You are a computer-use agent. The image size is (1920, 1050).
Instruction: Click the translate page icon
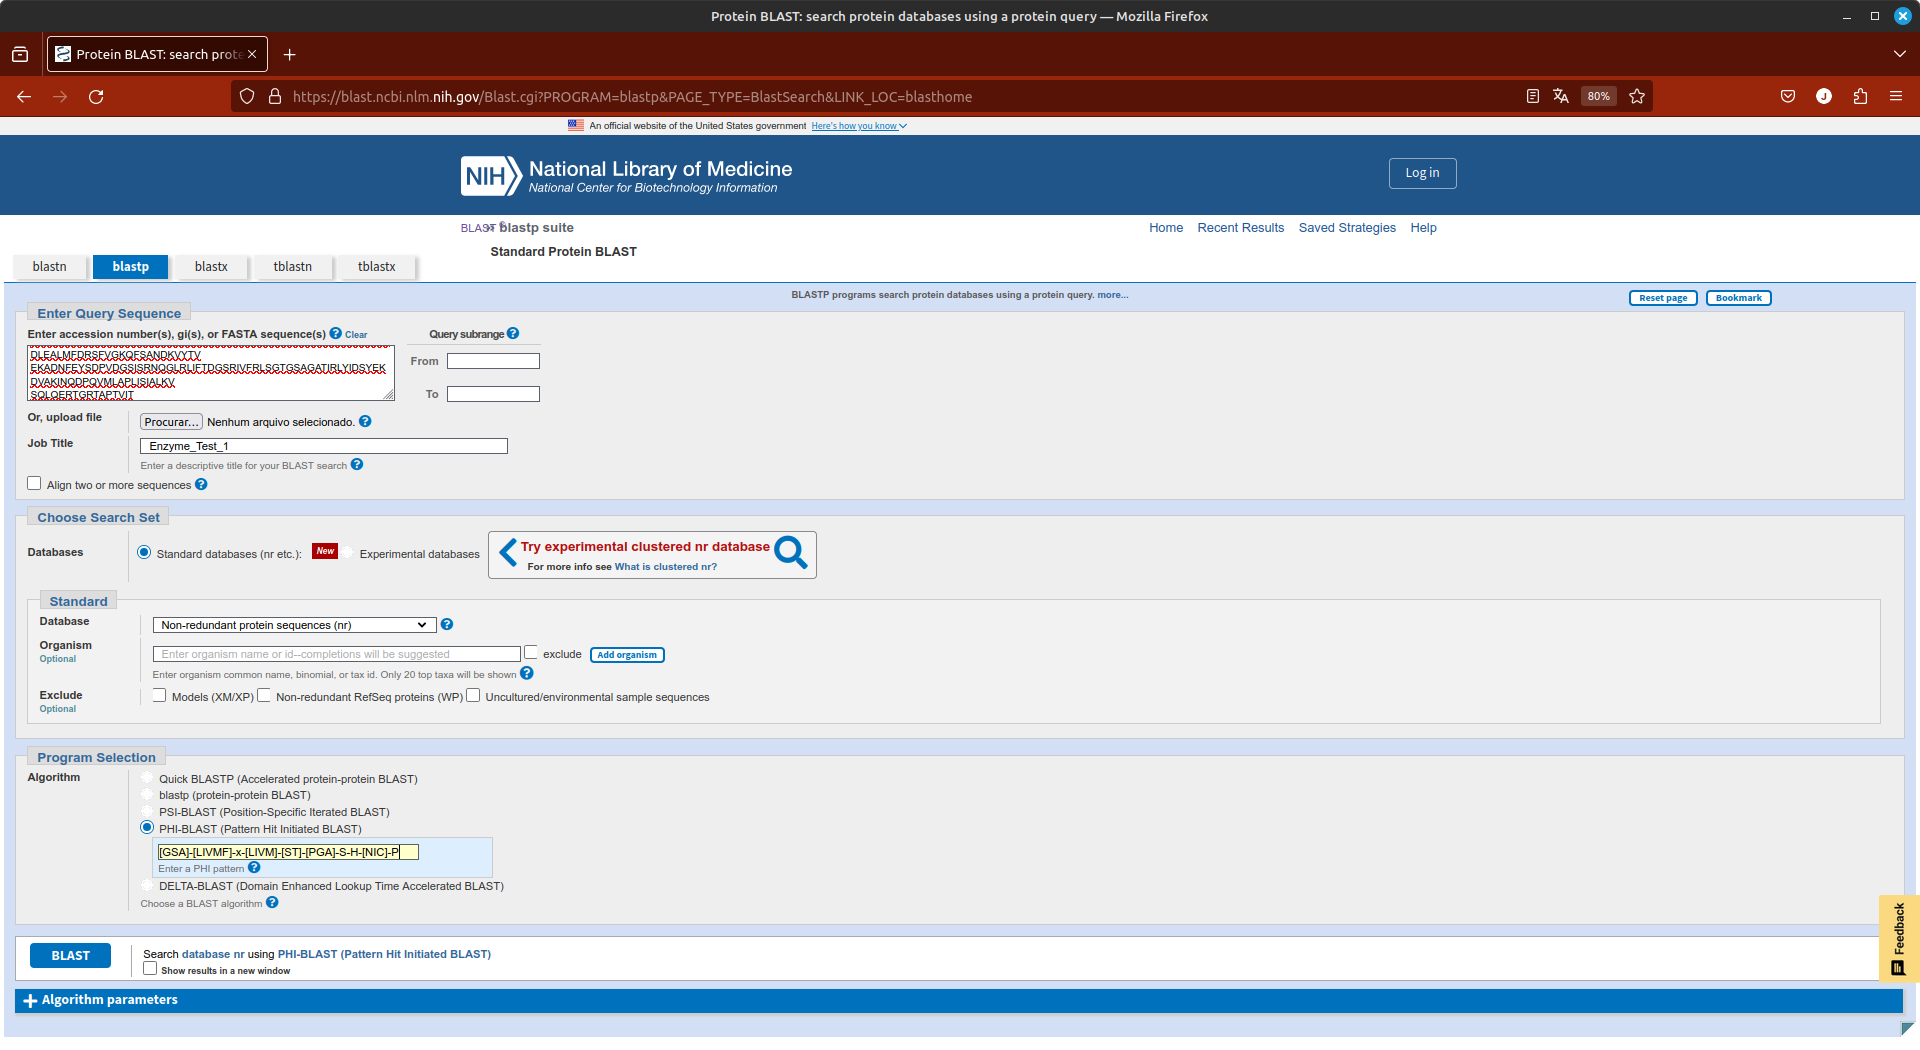click(x=1561, y=97)
